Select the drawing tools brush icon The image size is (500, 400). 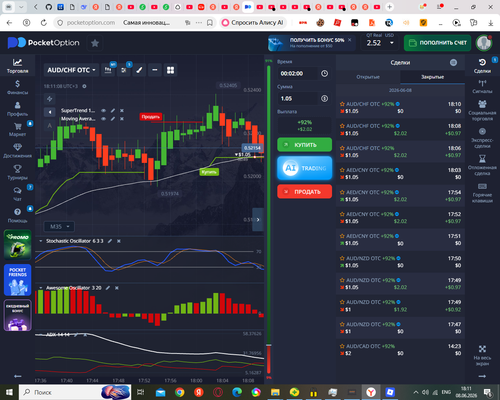139,70
